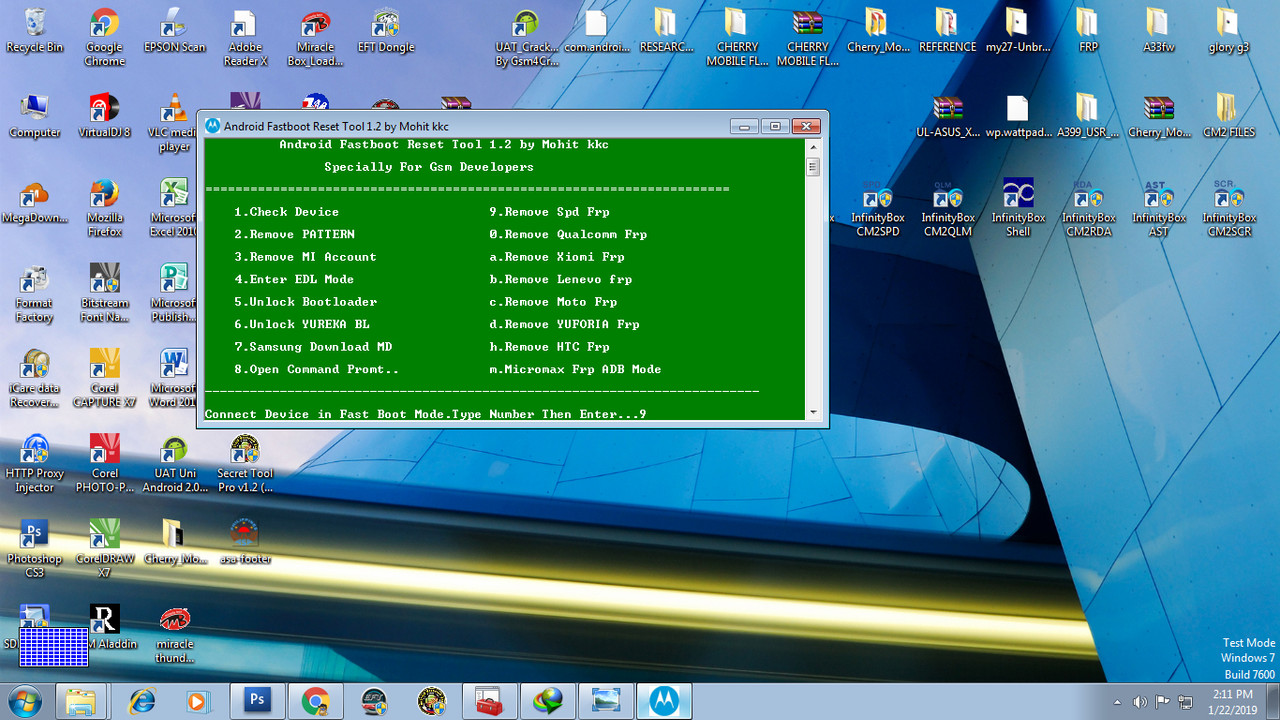Click the '9.Remove Spd Frp' line
The height and width of the screenshot is (720, 1280).
coord(549,212)
